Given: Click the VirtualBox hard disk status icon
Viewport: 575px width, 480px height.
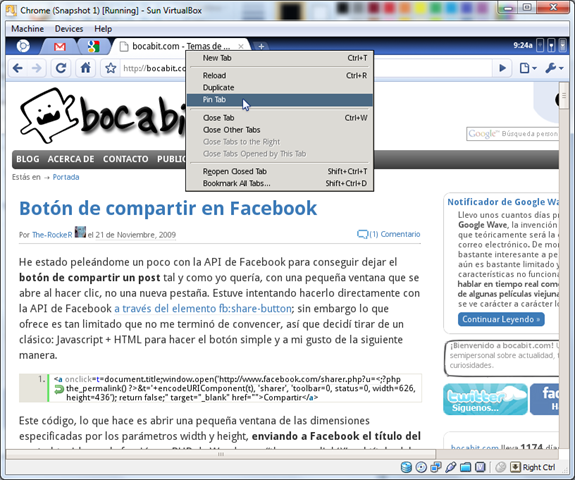Looking at the screenshot, I should pyautogui.click(x=406, y=467).
